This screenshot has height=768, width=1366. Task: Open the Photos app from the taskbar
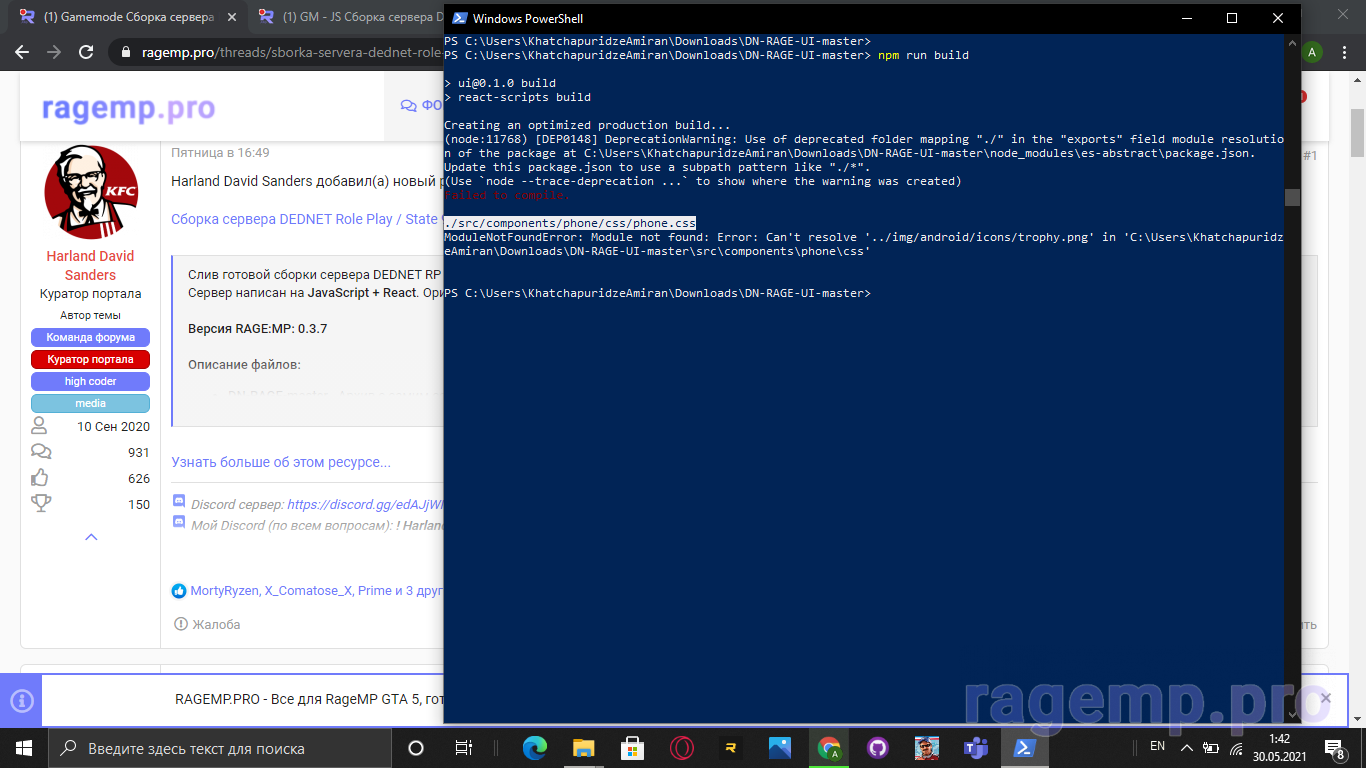pos(780,748)
